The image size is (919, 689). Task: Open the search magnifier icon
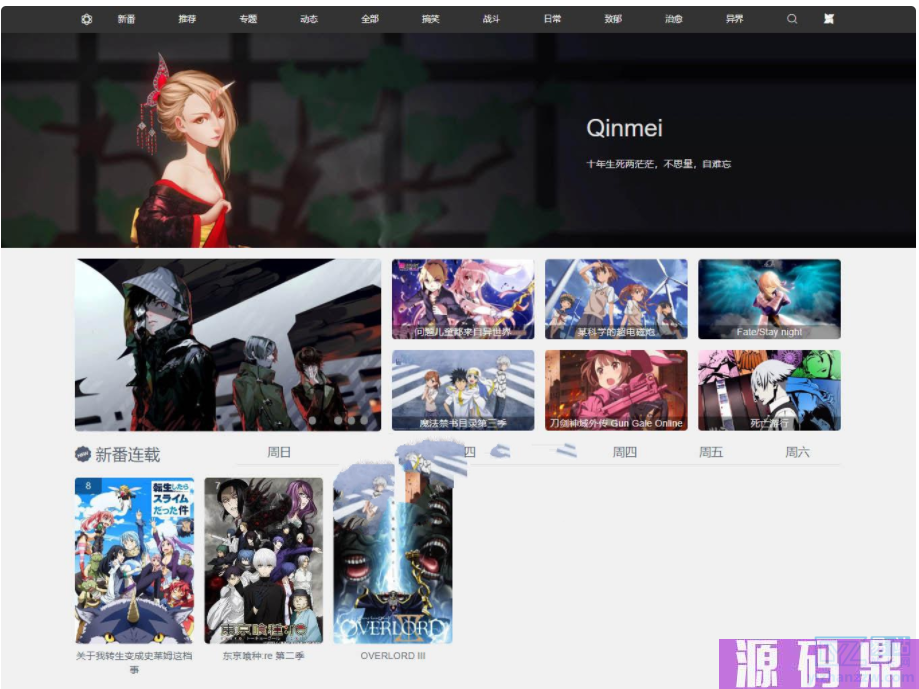click(792, 19)
